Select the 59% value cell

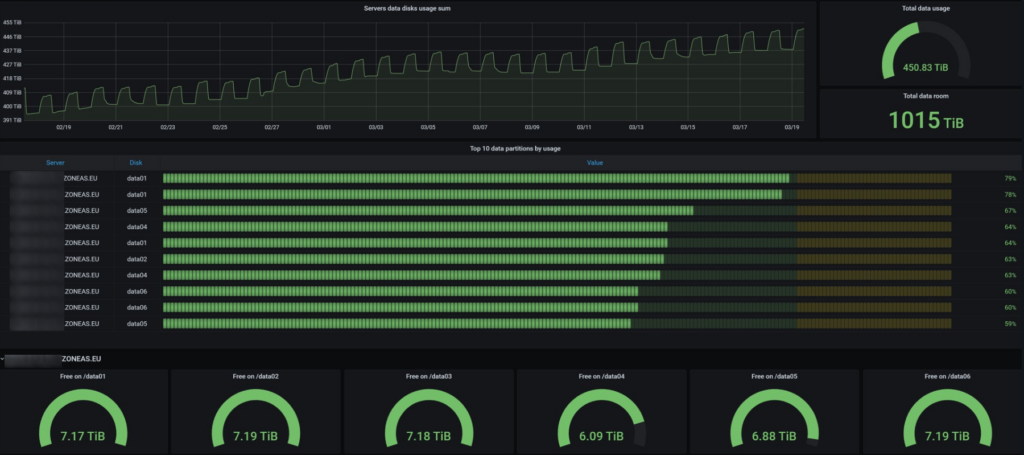click(x=1010, y=323)
